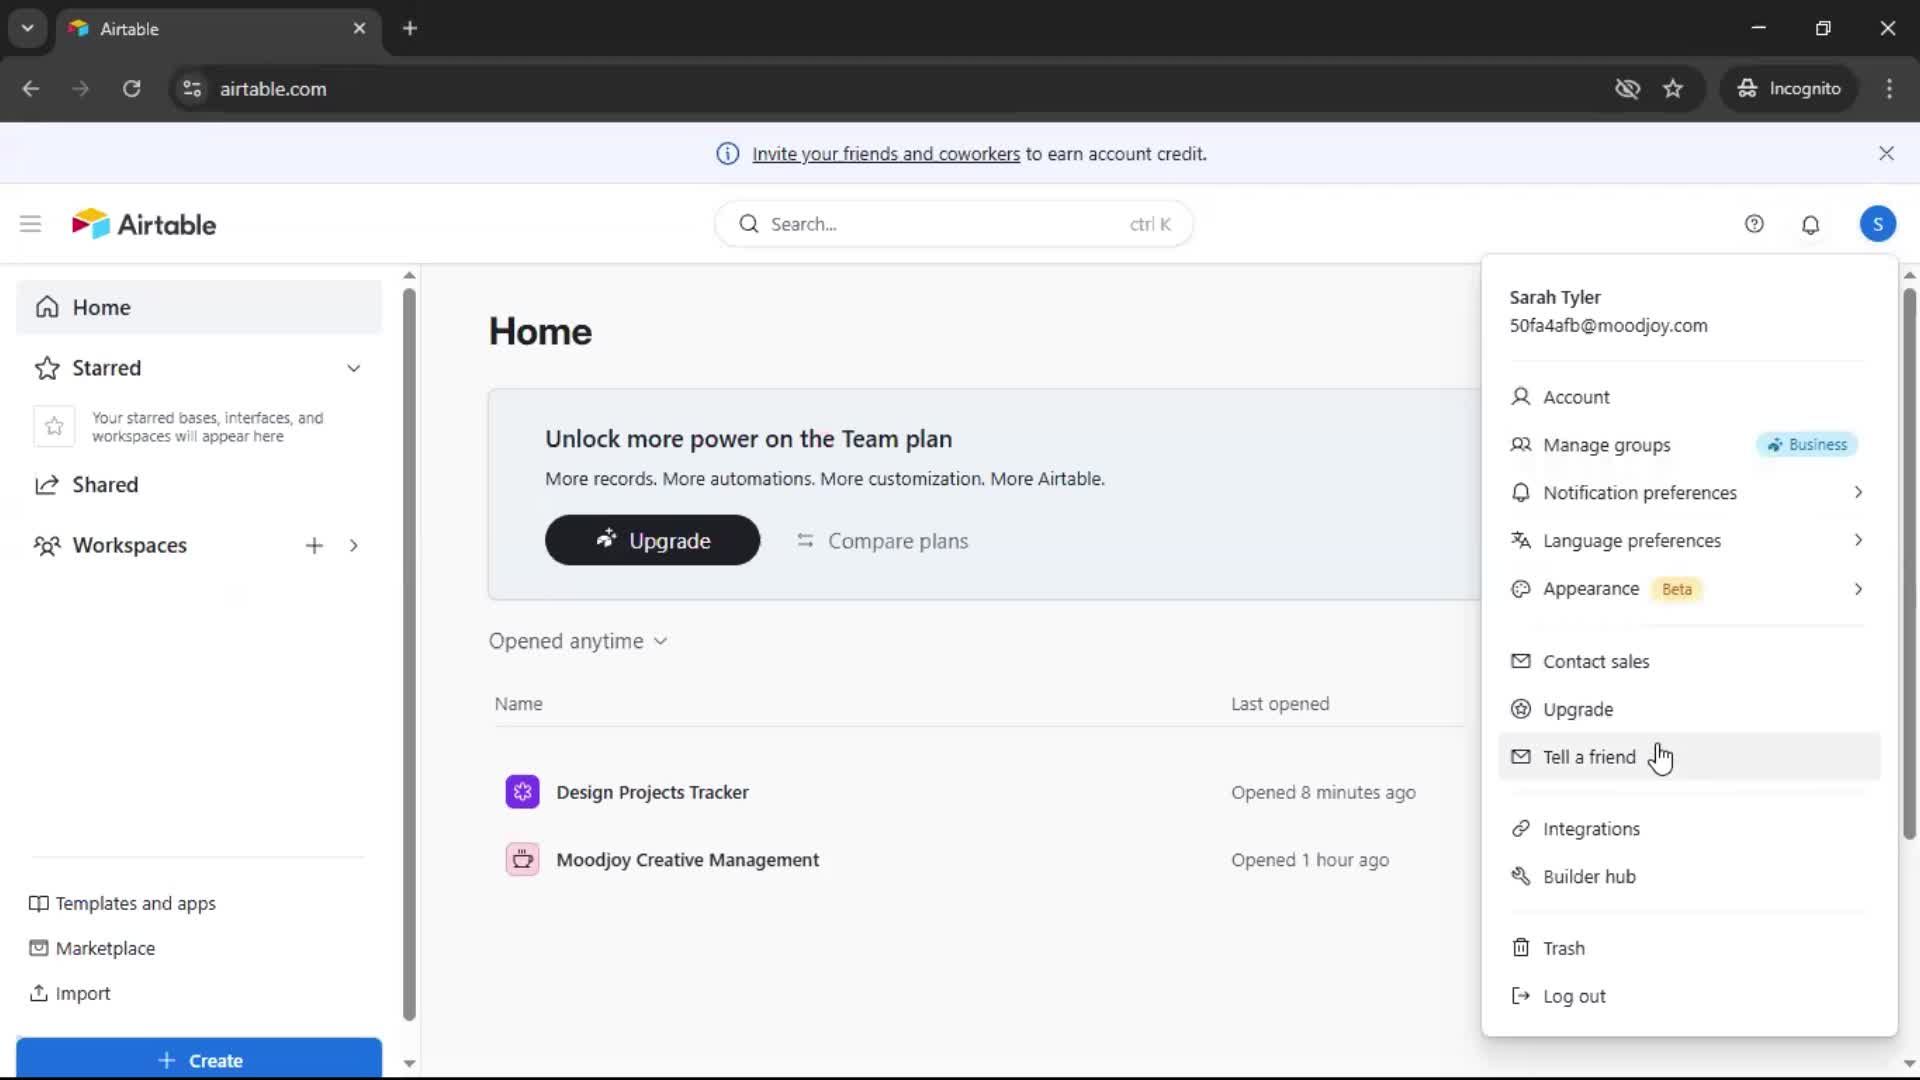Image resolution: width=1920 pixels, height=1080 pixels.
Task: Open the help question mark icon
Action: pos(1754,224)
